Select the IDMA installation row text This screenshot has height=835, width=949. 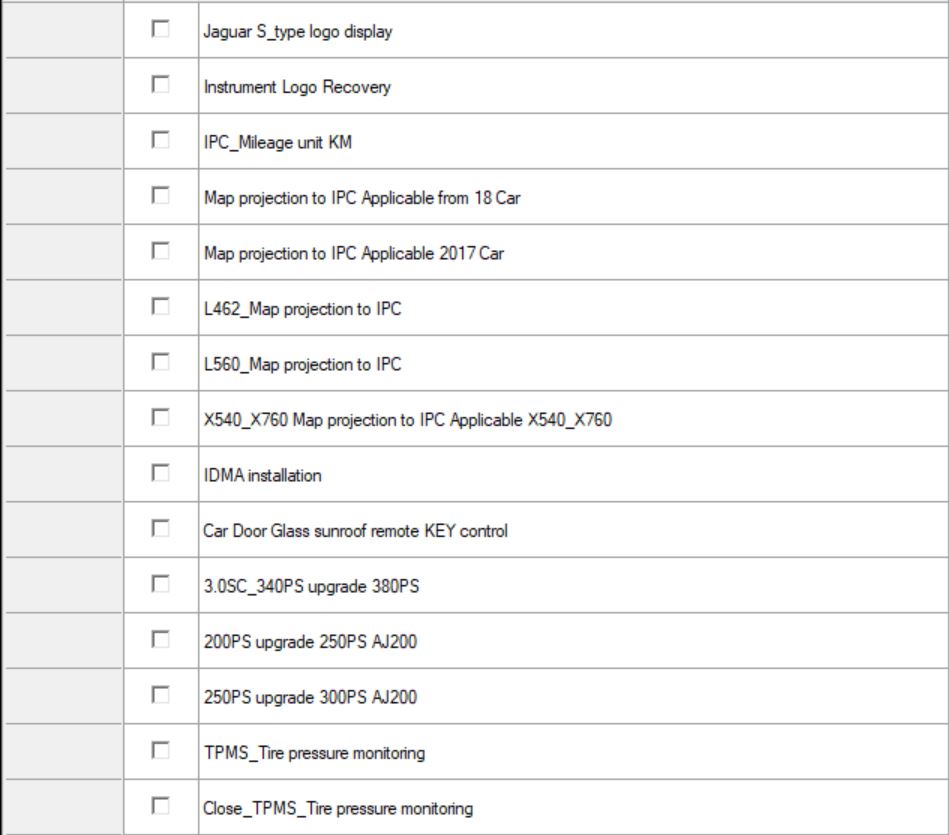(258, 476)
